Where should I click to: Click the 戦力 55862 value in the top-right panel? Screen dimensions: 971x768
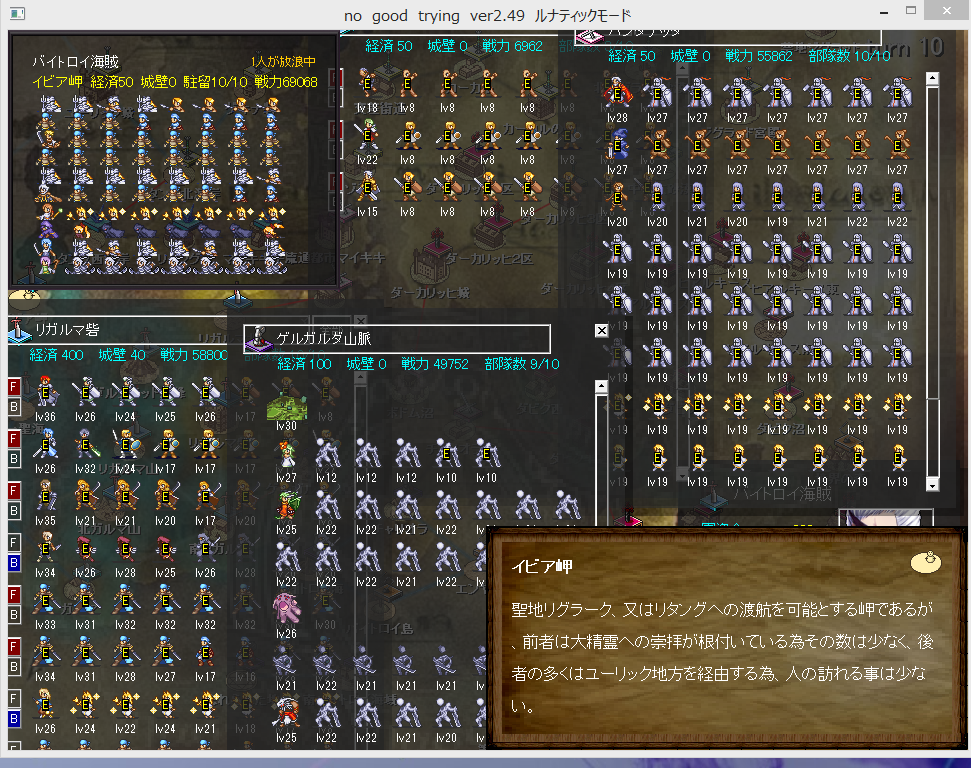tap(759, 56)
